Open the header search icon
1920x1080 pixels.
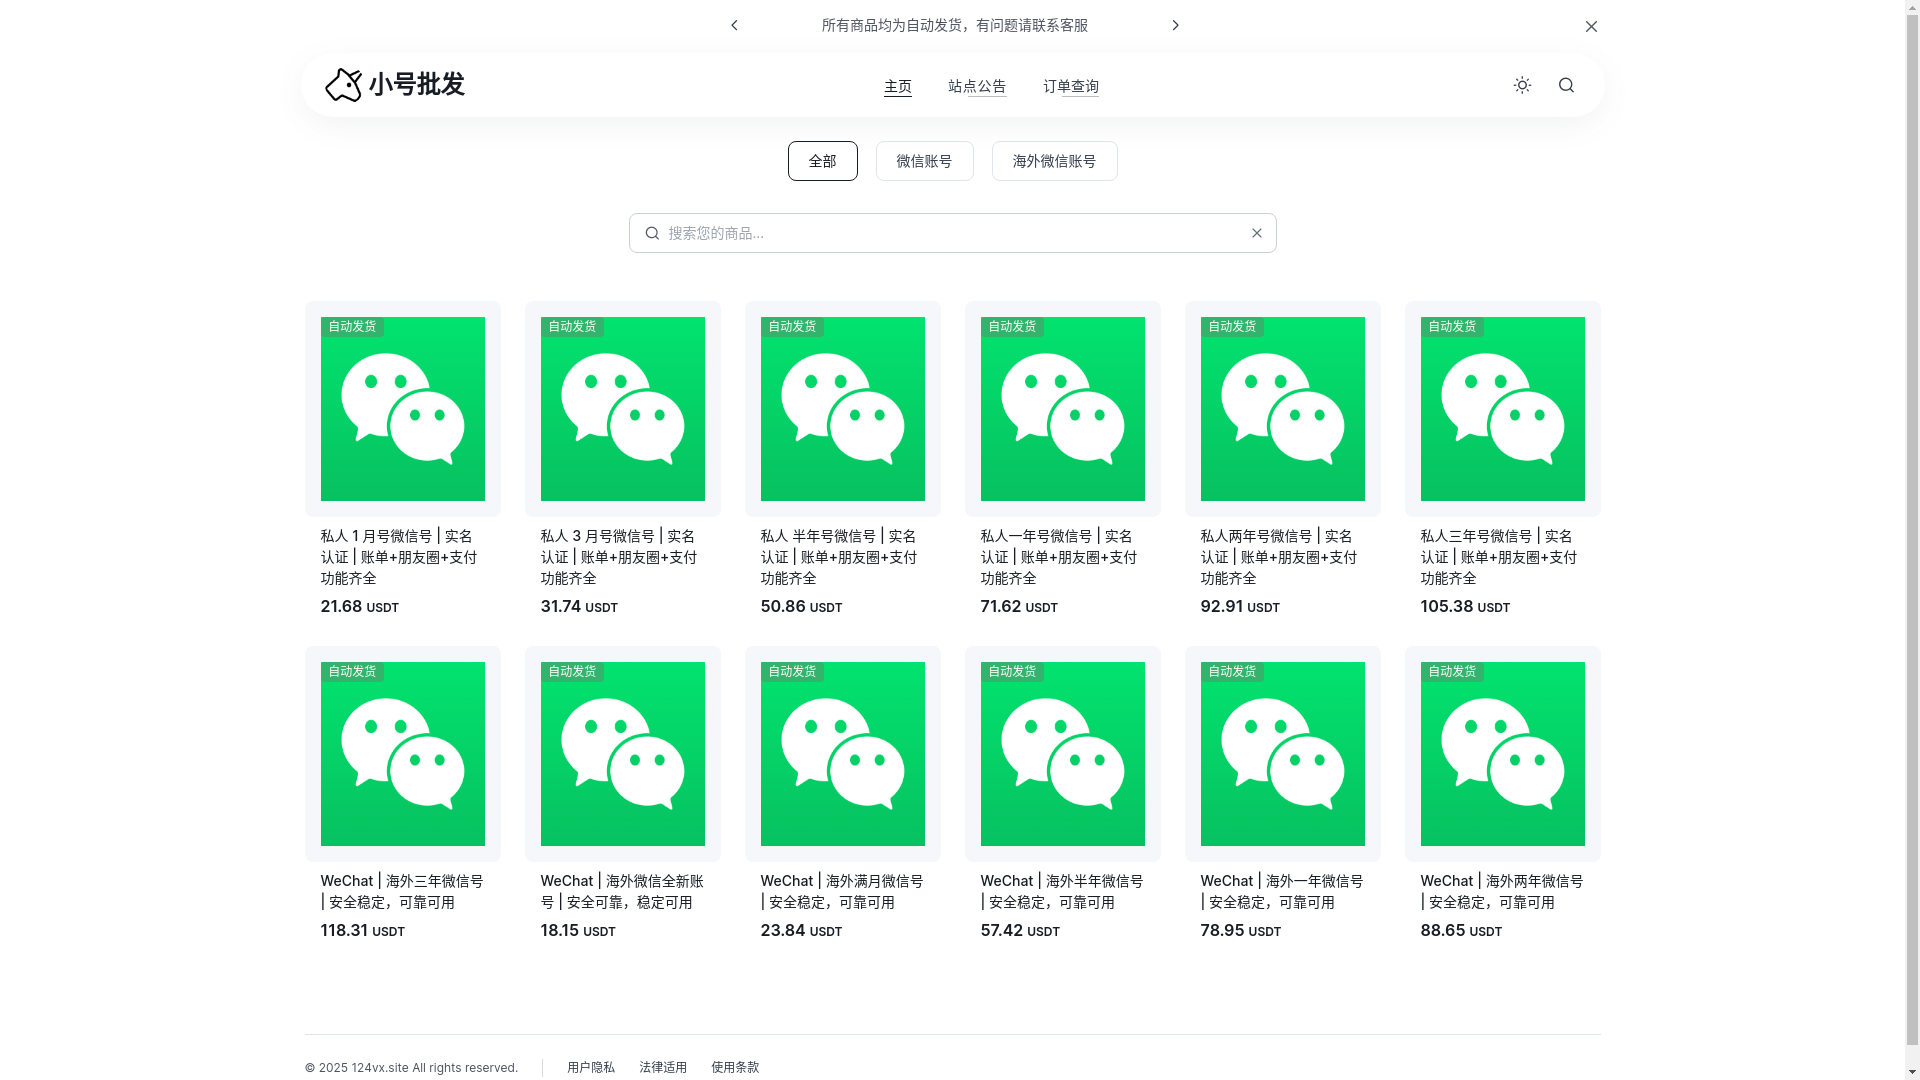(x=1566, y=85)
